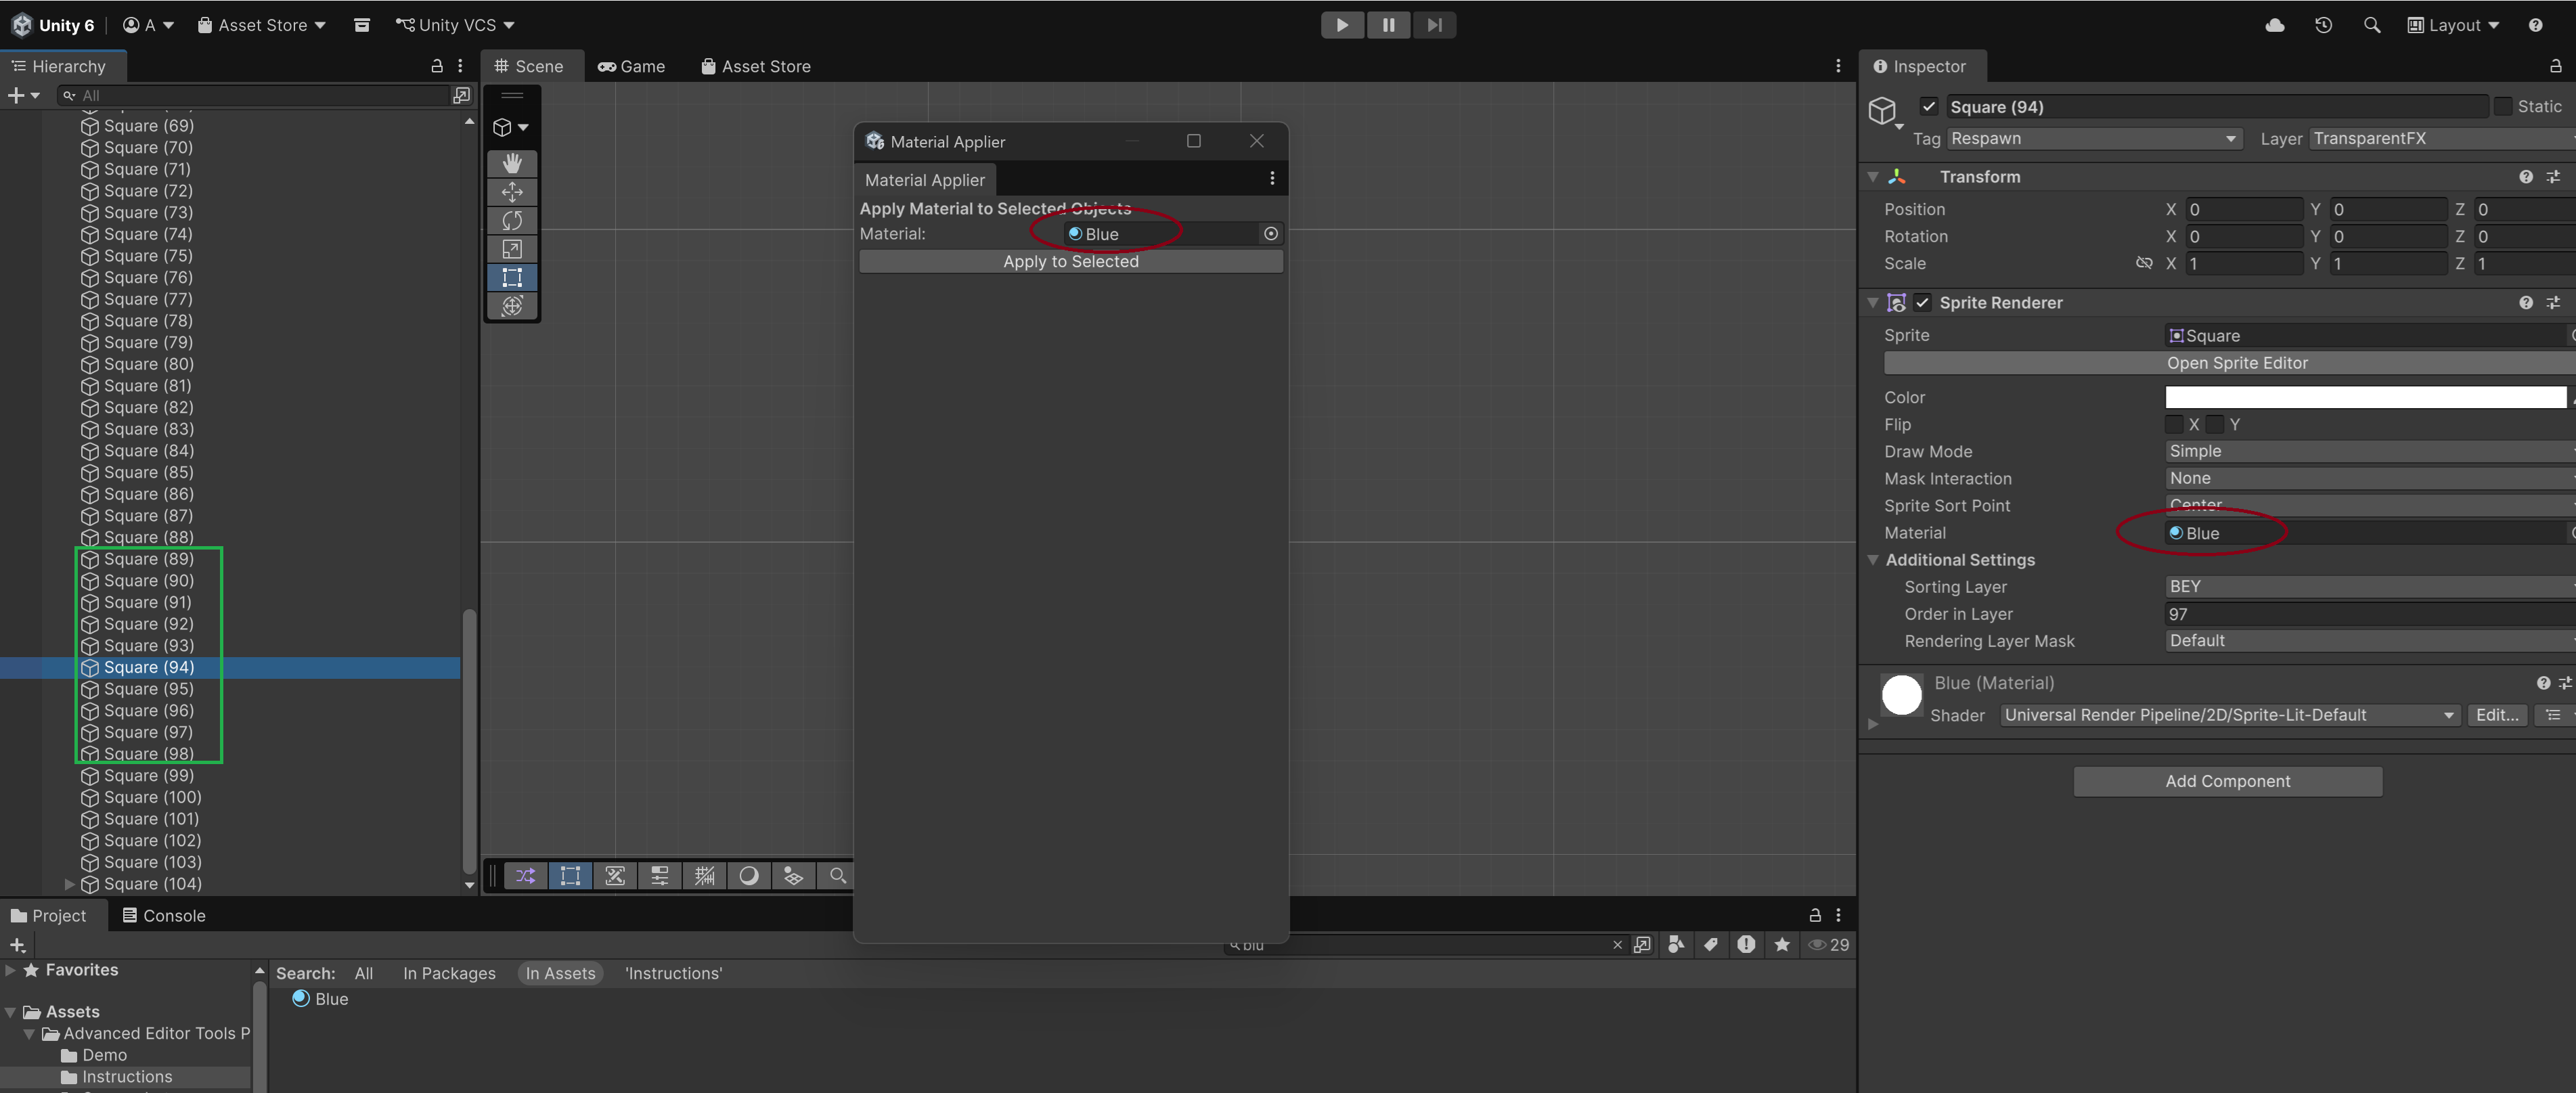Viewport: 2576px width, 1093px height.
Task: Click Apply to Selected button
Action: [x=1070, y=261]
